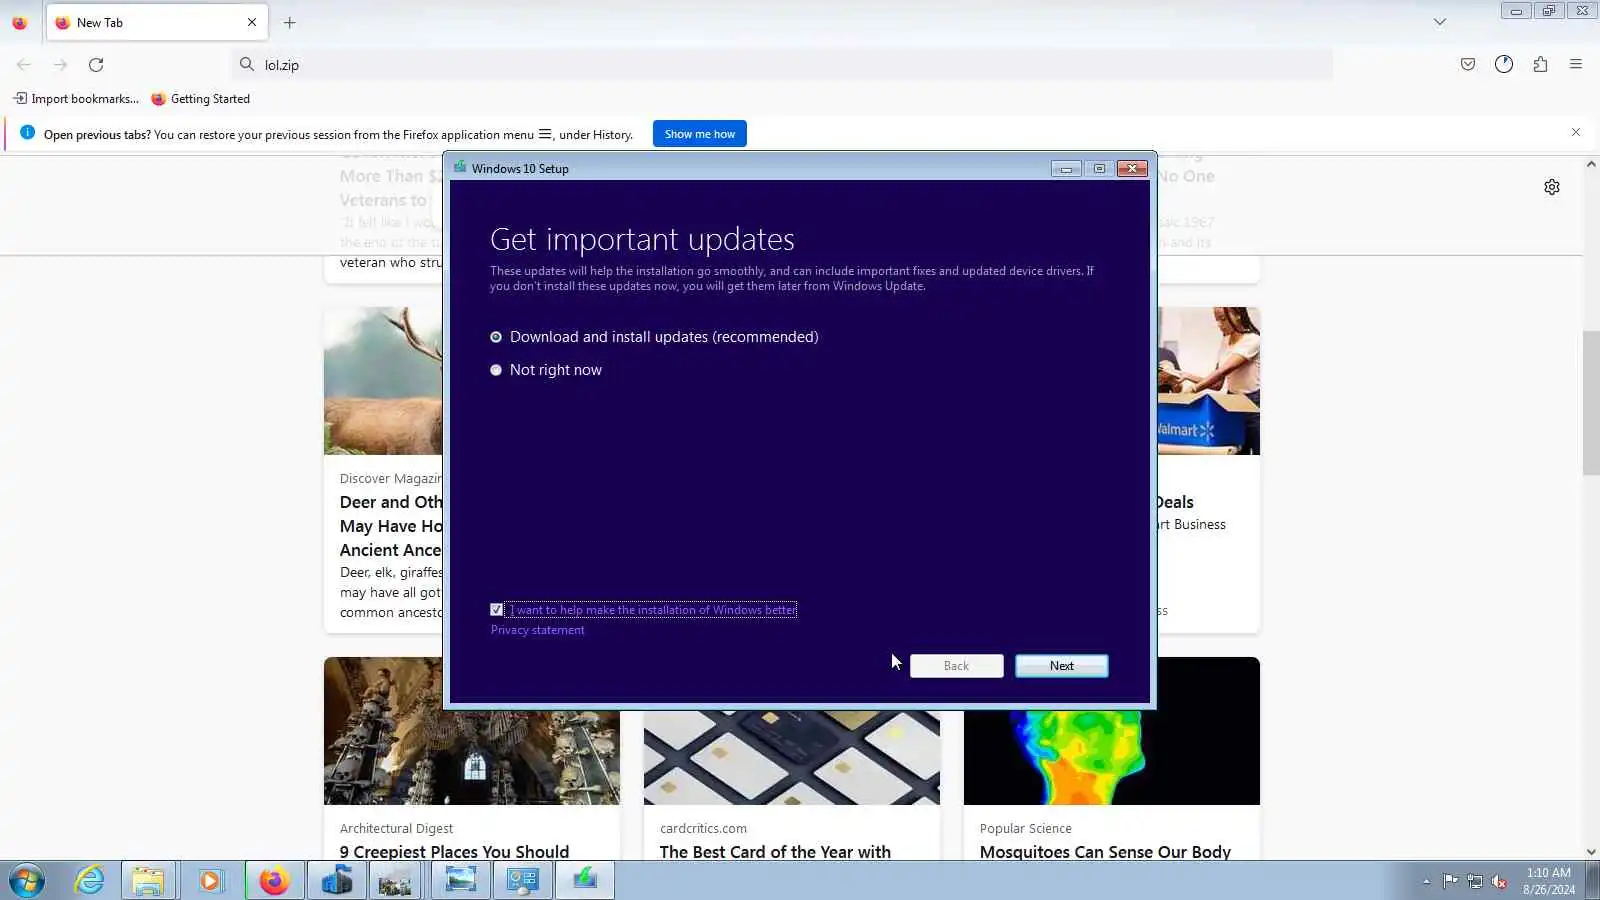Click the Import bookmarks toolbar item

click(x=76, y=99)
